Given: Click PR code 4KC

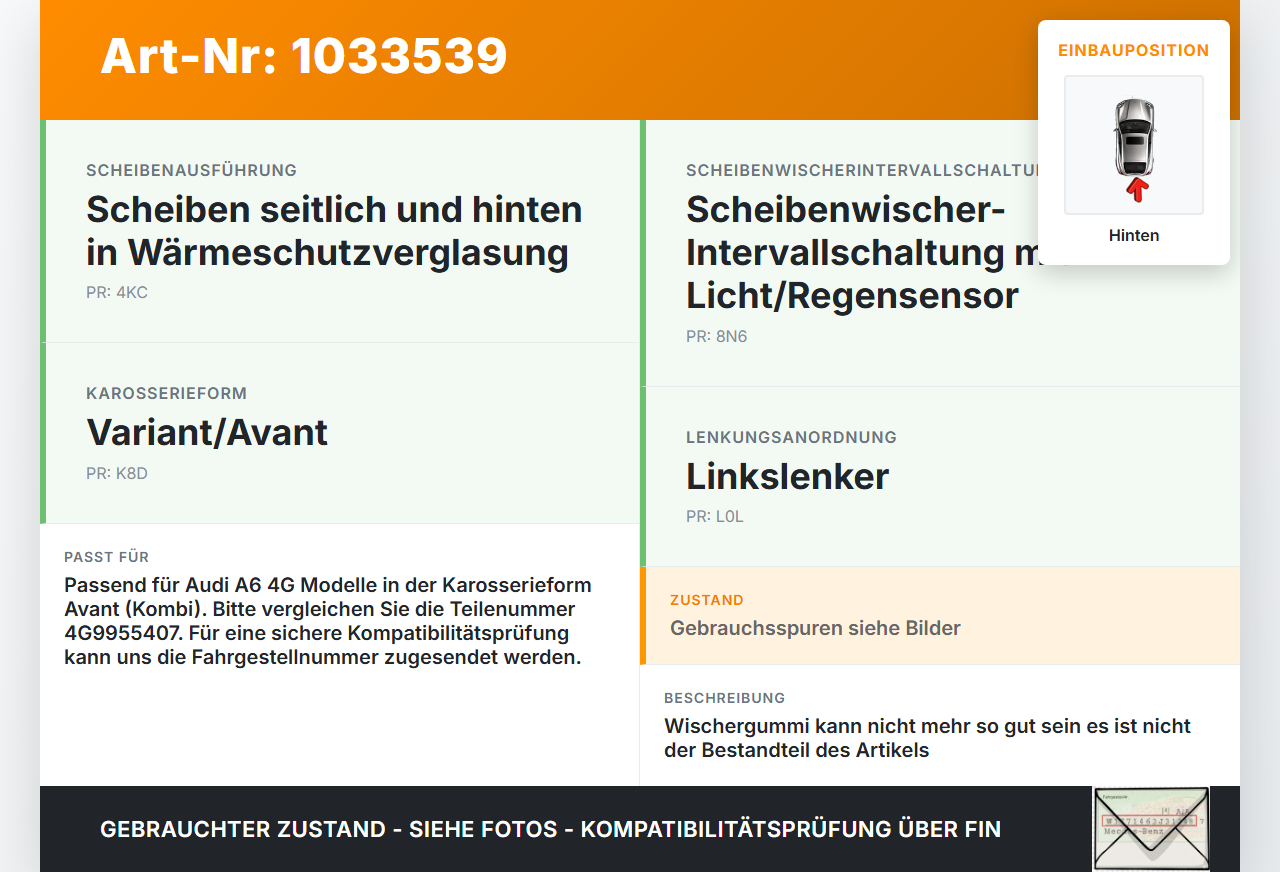Looking at the screenshot, I should pyautogui.click(x=117, y=293).
